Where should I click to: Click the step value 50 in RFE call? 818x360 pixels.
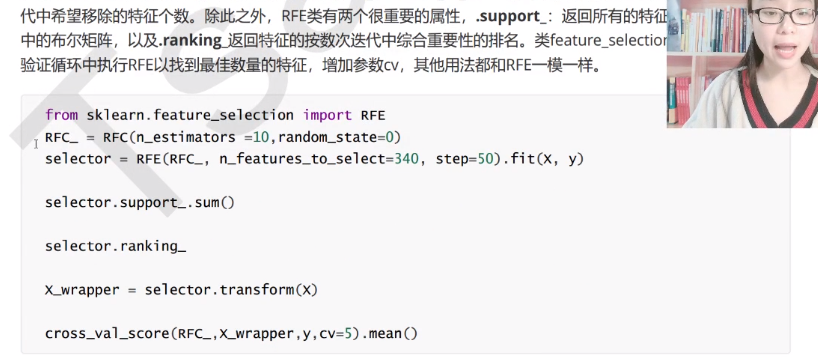(485, 159)
